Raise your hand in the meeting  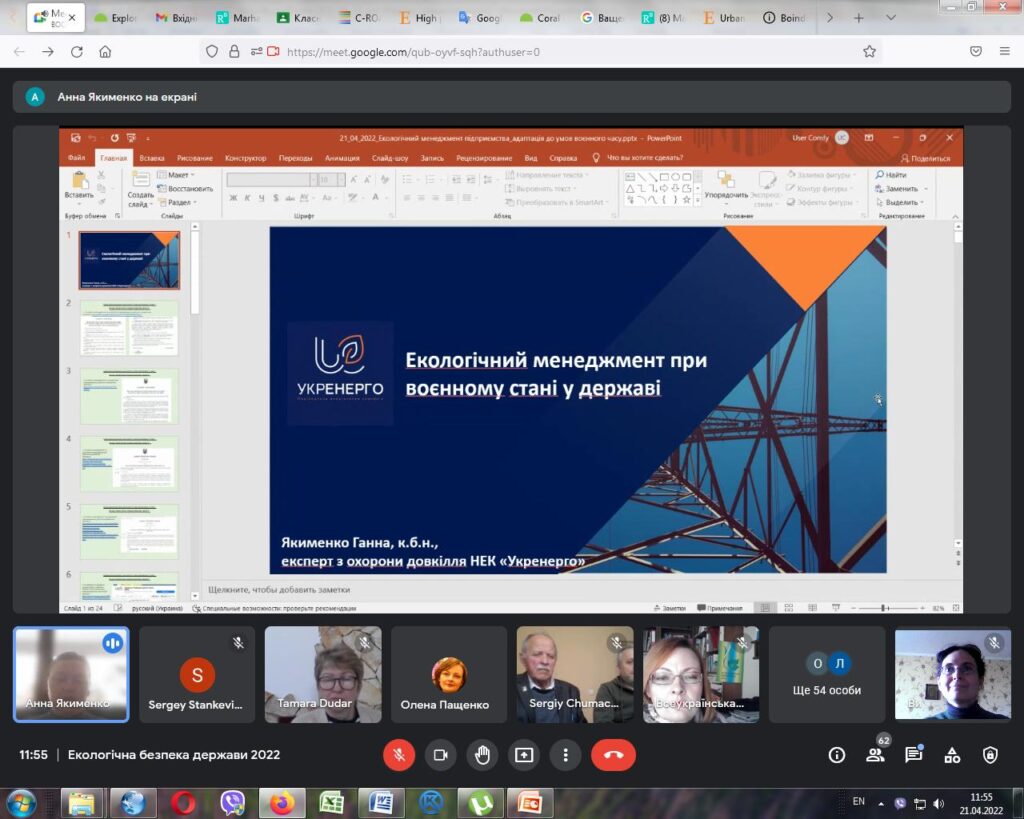(x=482, y=755)
